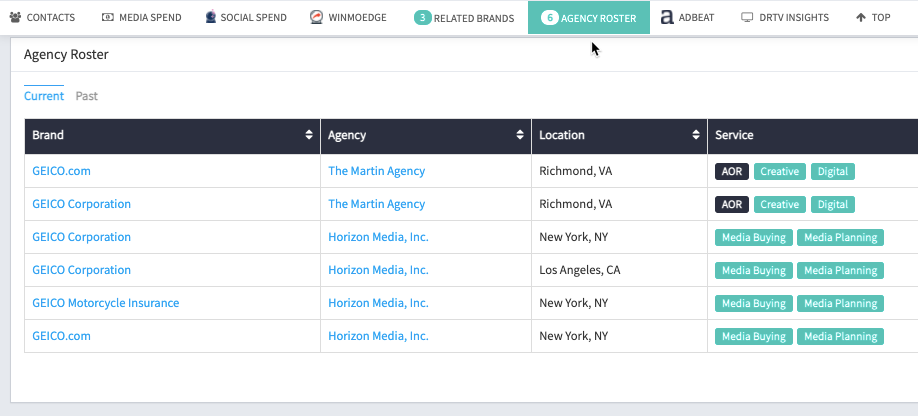Sort table by Location column arrows
Image resolution: width=918 pixels, height=416 pixels.
[696, 135]
